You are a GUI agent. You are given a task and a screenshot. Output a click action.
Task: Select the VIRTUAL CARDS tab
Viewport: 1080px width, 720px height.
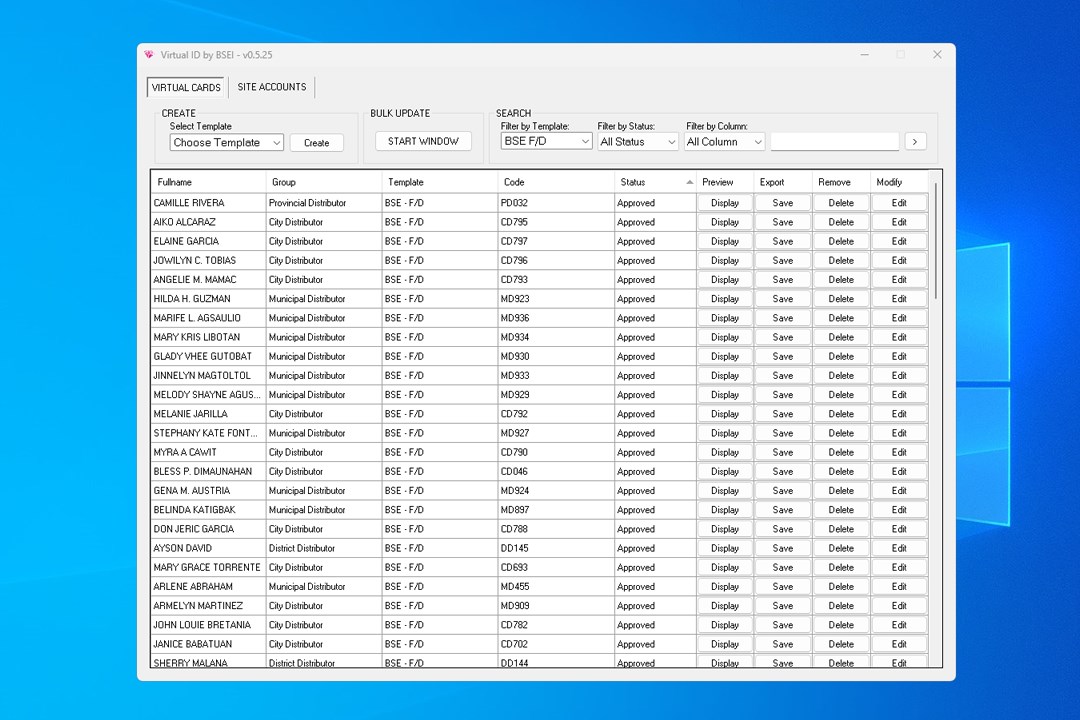186,88
